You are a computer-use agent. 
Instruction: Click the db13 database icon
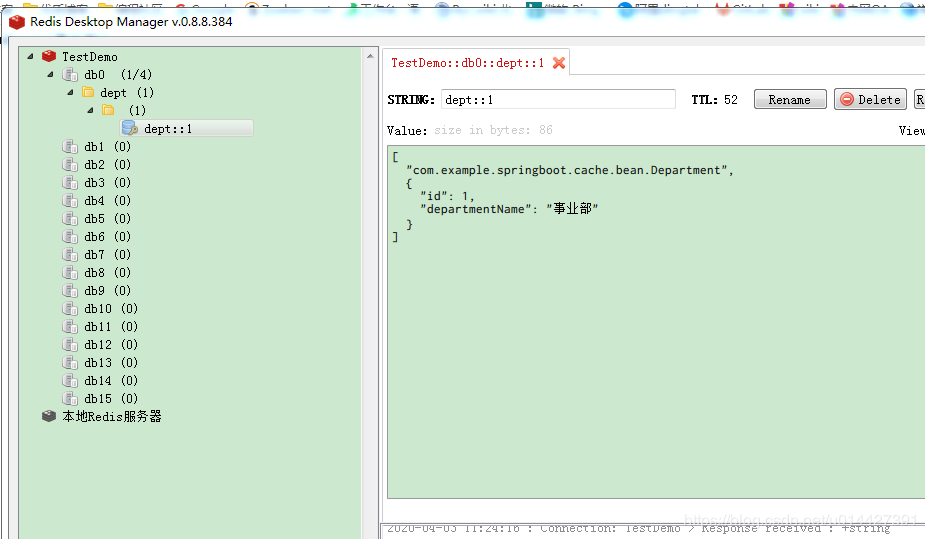[x=70, y=363]
